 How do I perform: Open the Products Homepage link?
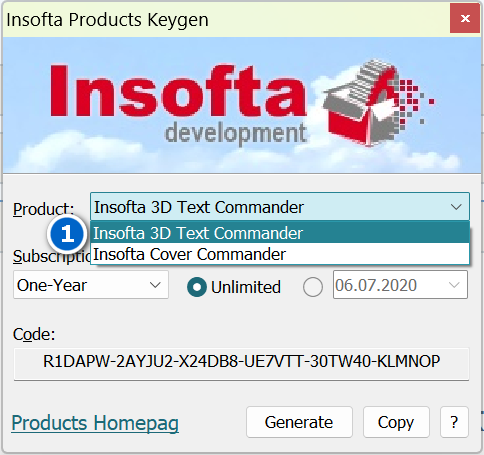point(95,423)
